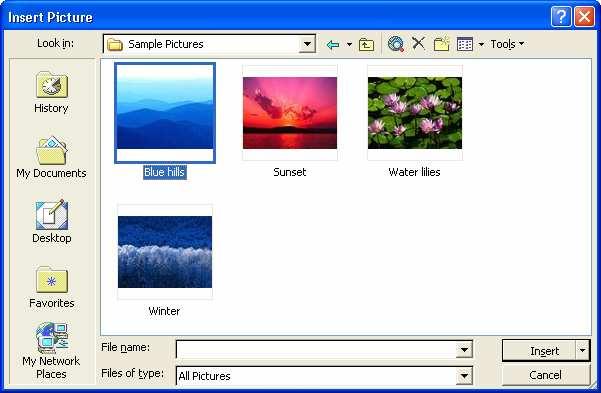This screenshot has height=393, width=601.
Task: Browse My Network Places
Action: pyautogui.click(x=51, y=351)
